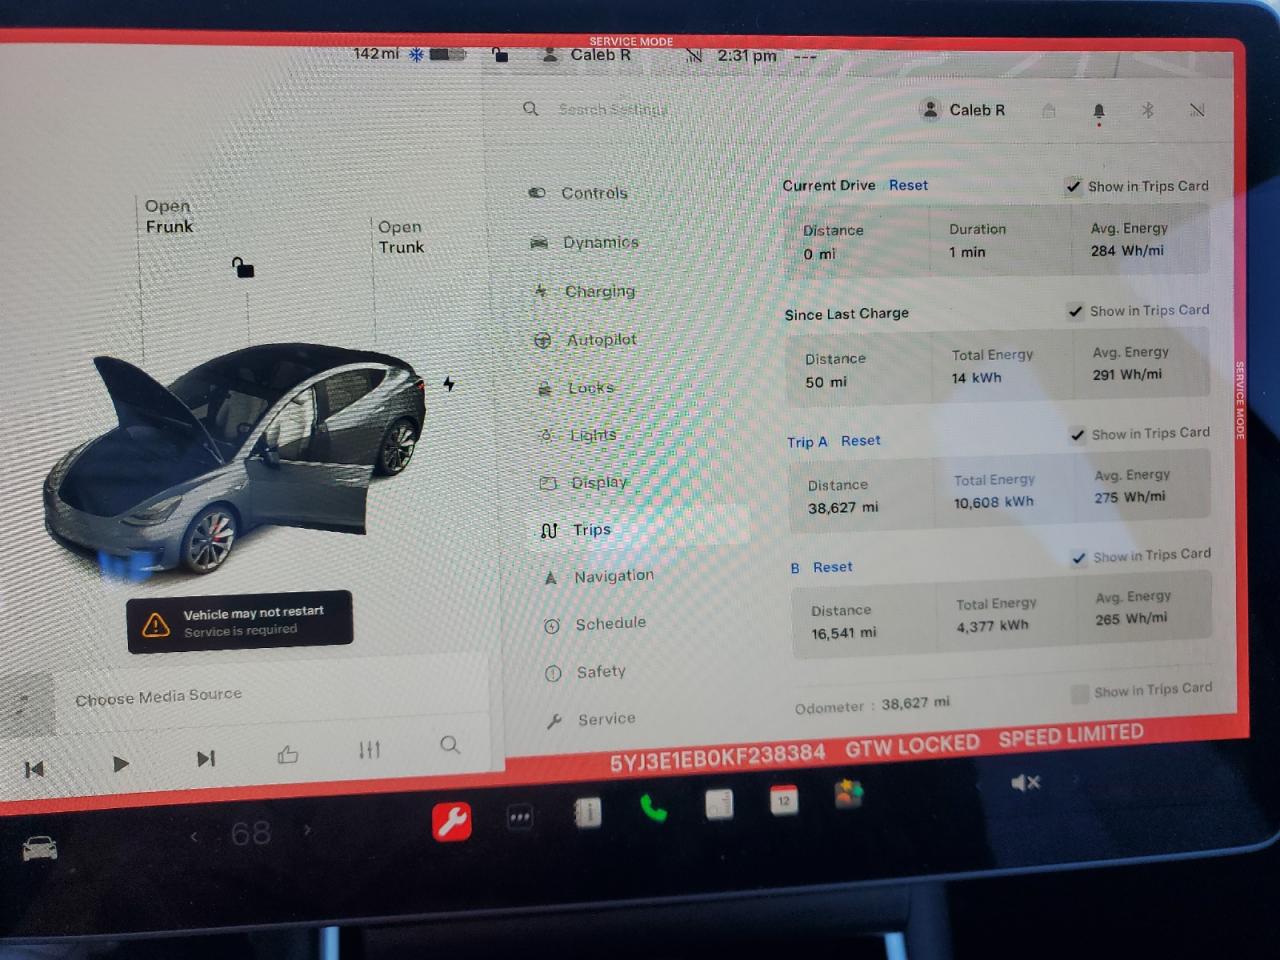Uncheck Show in Trips Card for Trip A
The width and height of the screenshot is (1280, 960).
coord(1077,434)
